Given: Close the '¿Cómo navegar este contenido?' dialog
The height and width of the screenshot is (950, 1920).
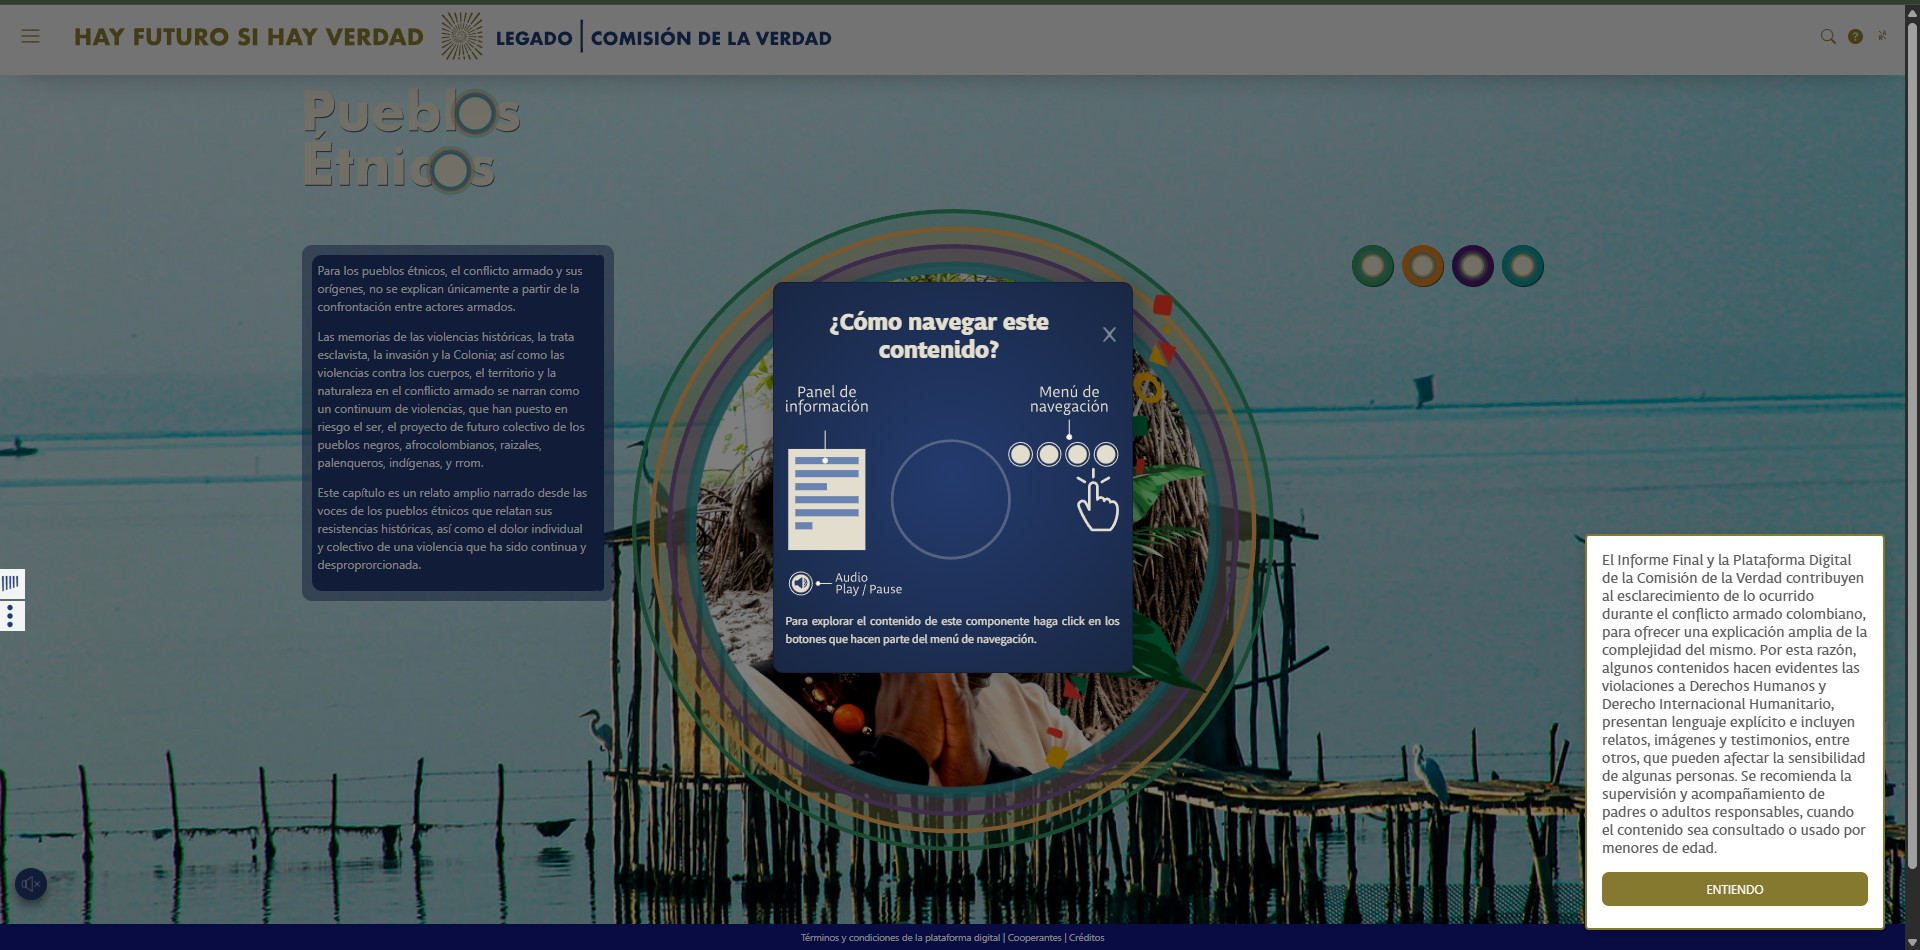Looking at the screenshot, I should pyautogui.click(x=1109, y=335).
